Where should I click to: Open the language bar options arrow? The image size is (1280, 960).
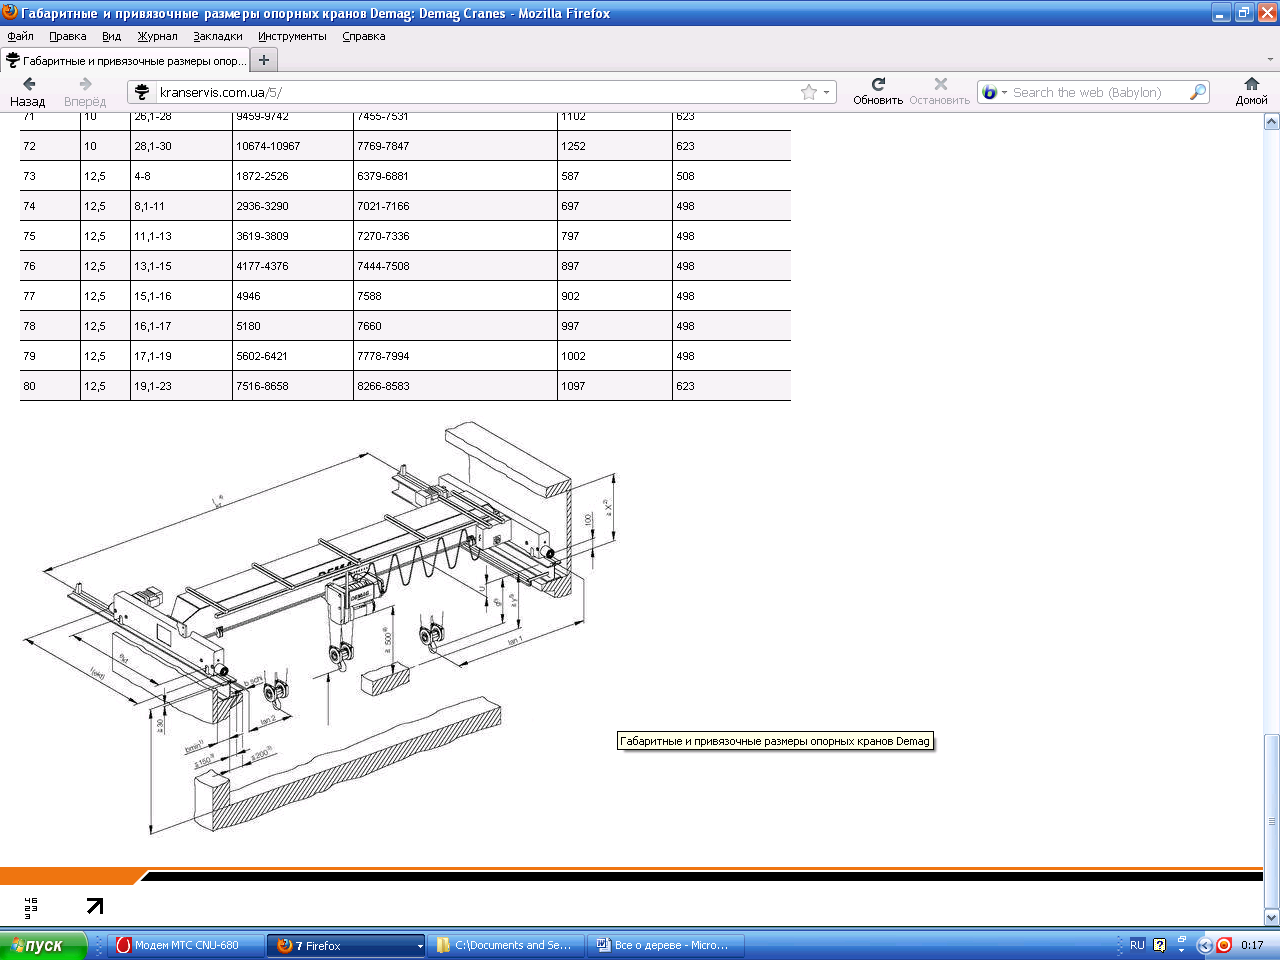(x=1181, y=951)
